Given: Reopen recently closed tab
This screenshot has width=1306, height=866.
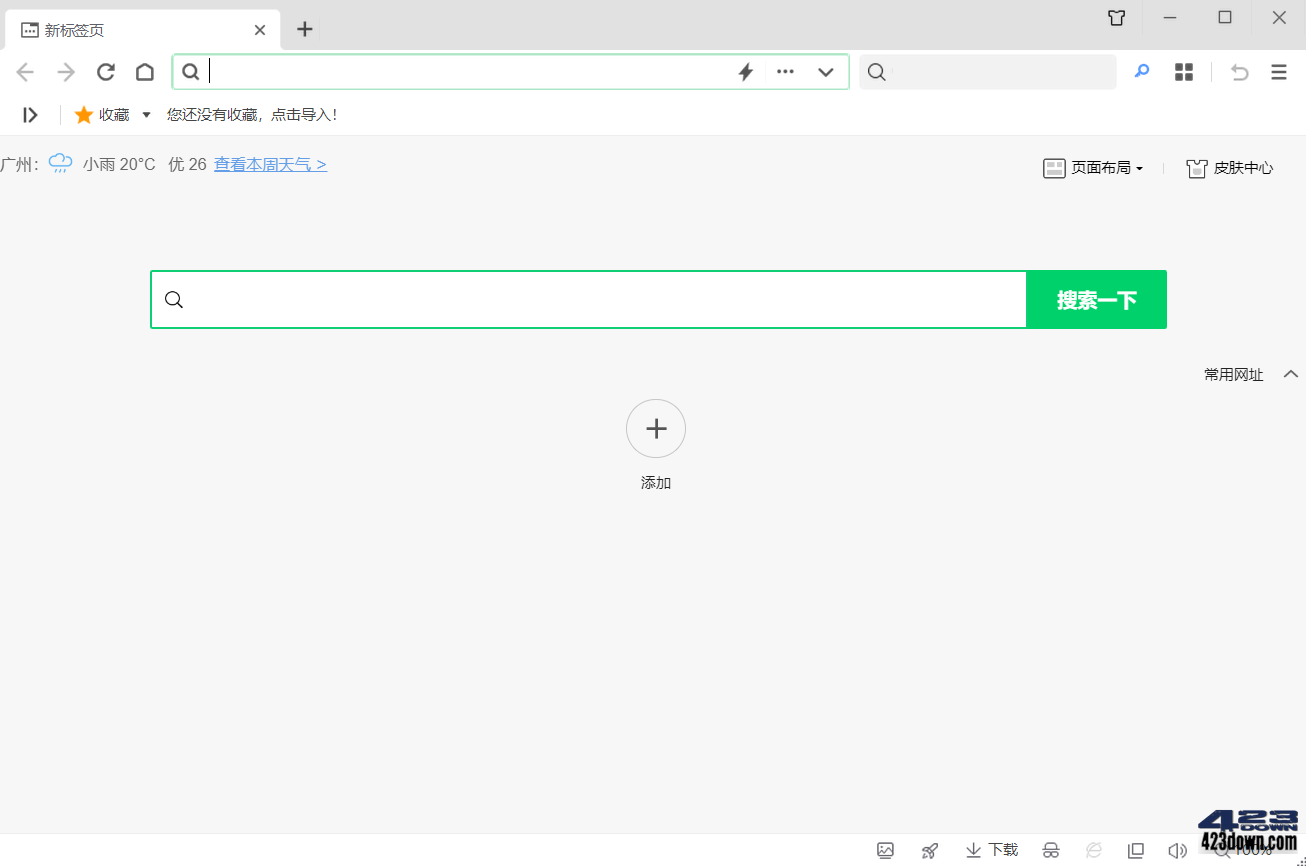Looking at the screenshot, I should point(1239,72).
